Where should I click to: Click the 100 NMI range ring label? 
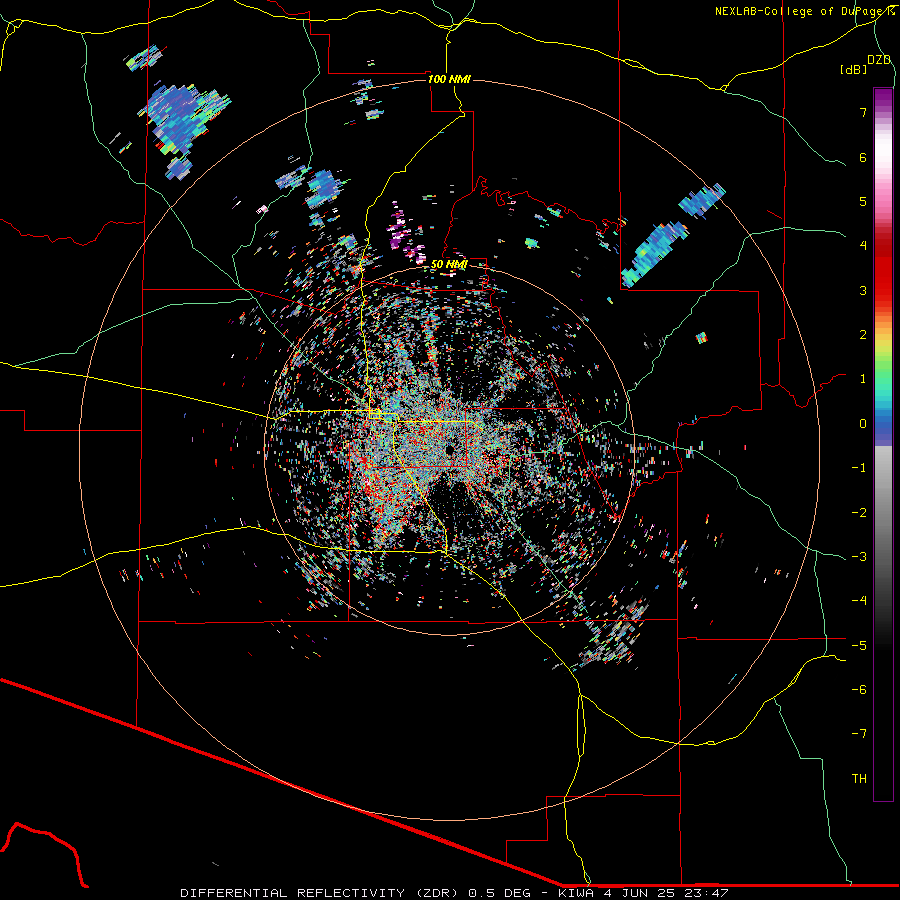pos(449,79)
